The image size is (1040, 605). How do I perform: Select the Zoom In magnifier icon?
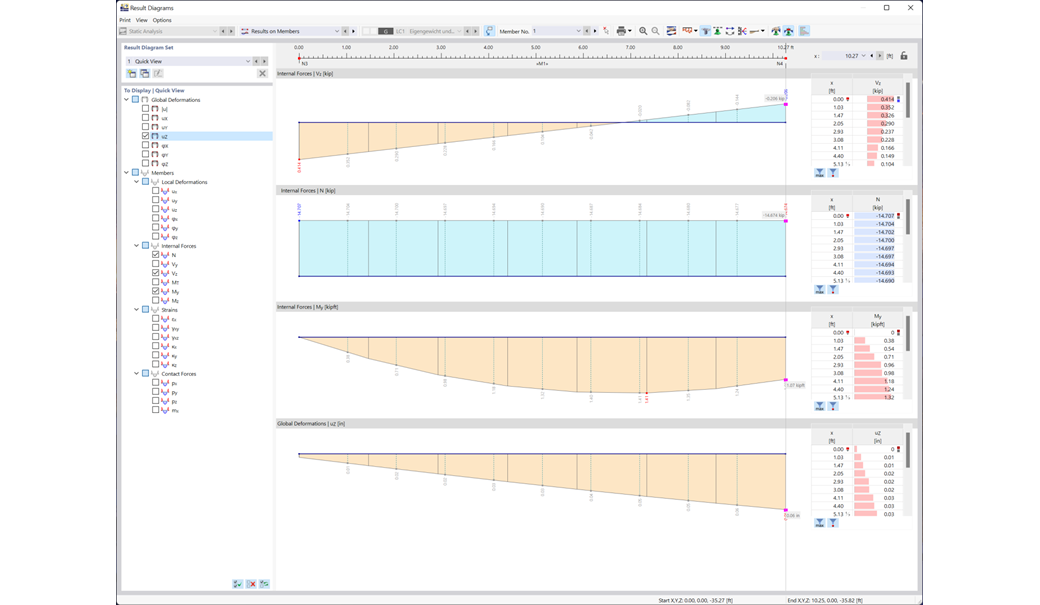click(643, 31)
